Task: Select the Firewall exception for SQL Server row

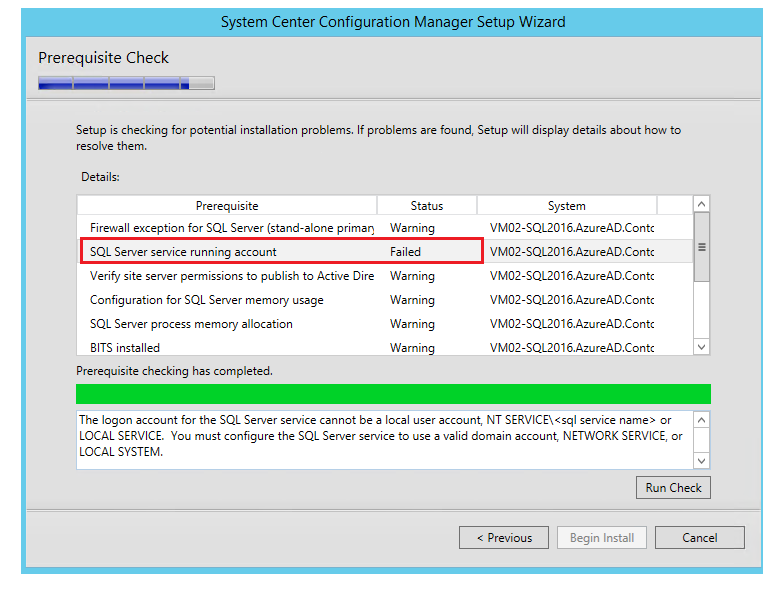Action: 385,228
